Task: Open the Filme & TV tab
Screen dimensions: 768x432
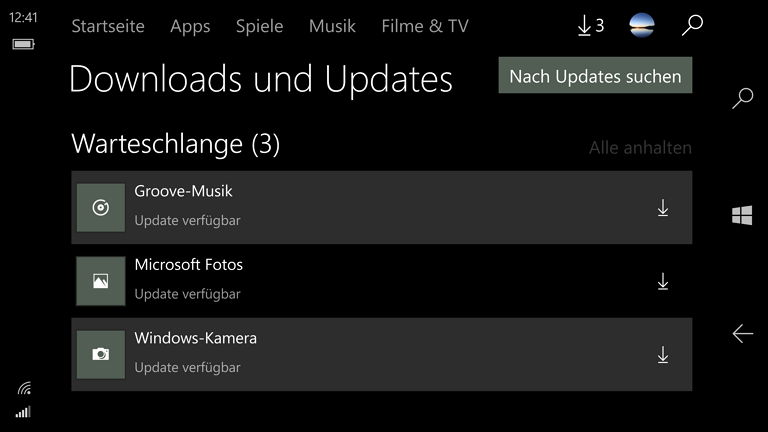Action: [425, 26]
